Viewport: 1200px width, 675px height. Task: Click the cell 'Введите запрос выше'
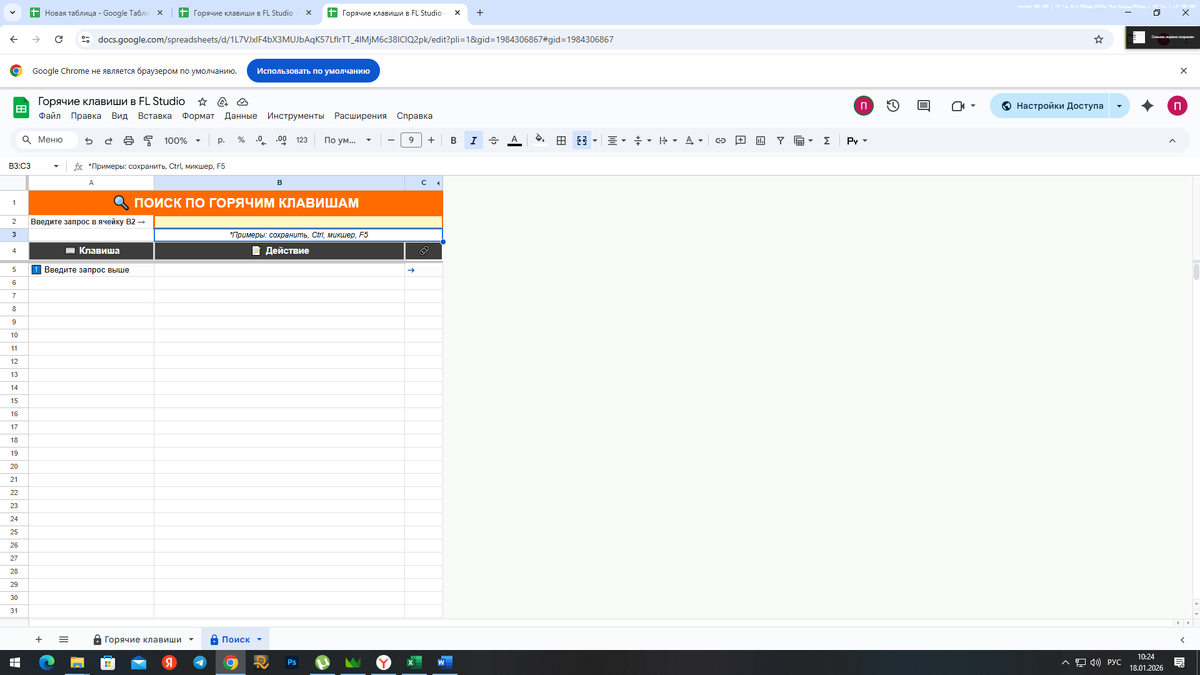coord(91,270)
